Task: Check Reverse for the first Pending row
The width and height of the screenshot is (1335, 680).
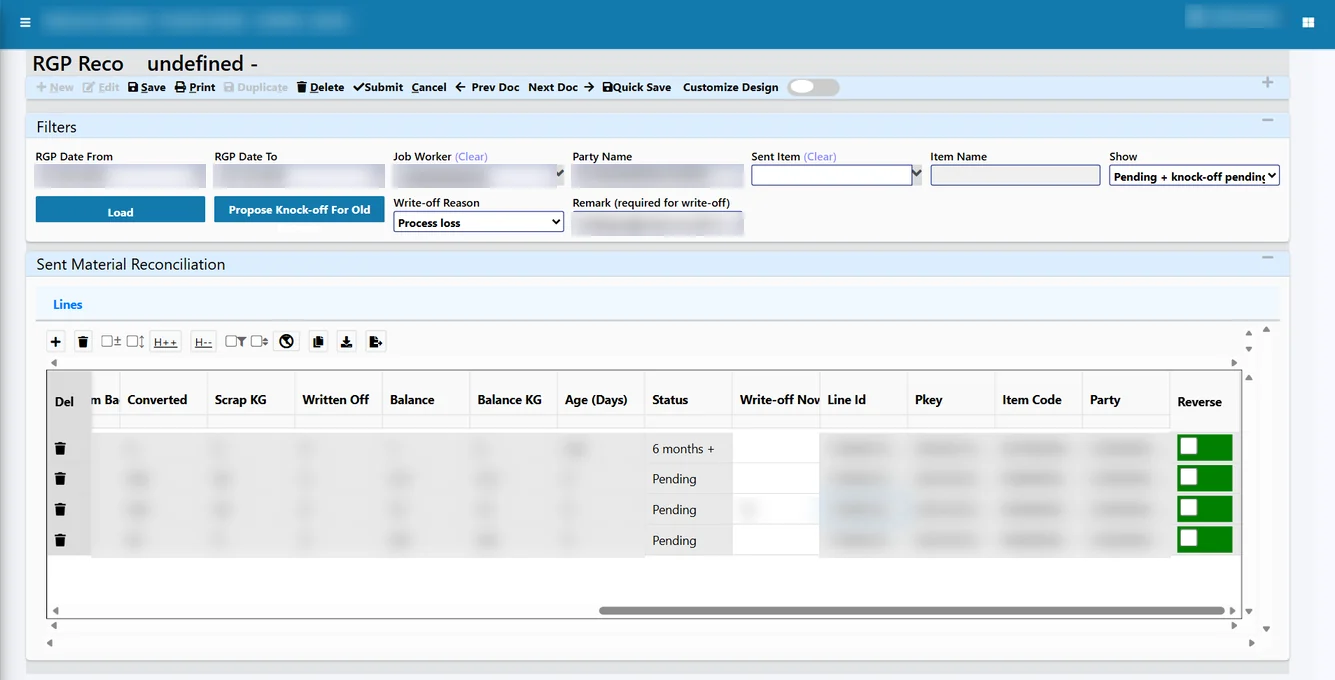Action: [1189, 477]
